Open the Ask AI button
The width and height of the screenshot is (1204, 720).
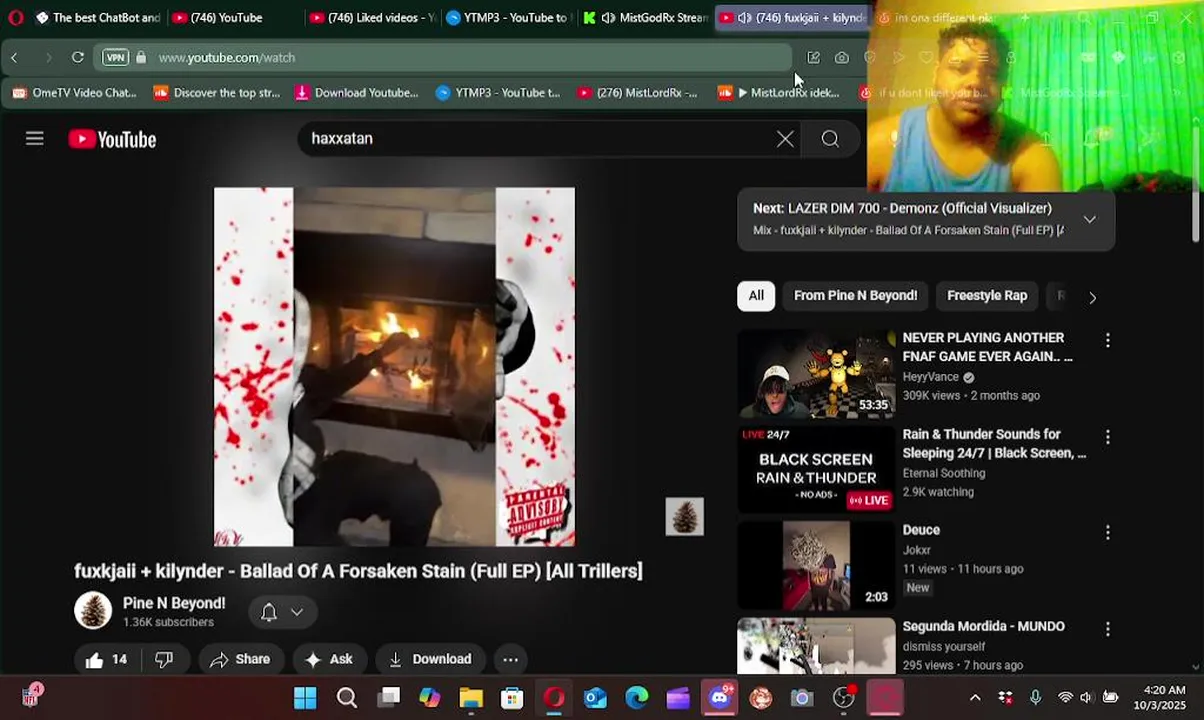[329, 659]
